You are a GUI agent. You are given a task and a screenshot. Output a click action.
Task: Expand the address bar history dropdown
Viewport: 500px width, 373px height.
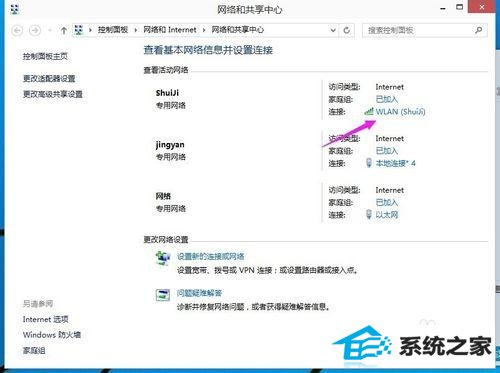333,30
